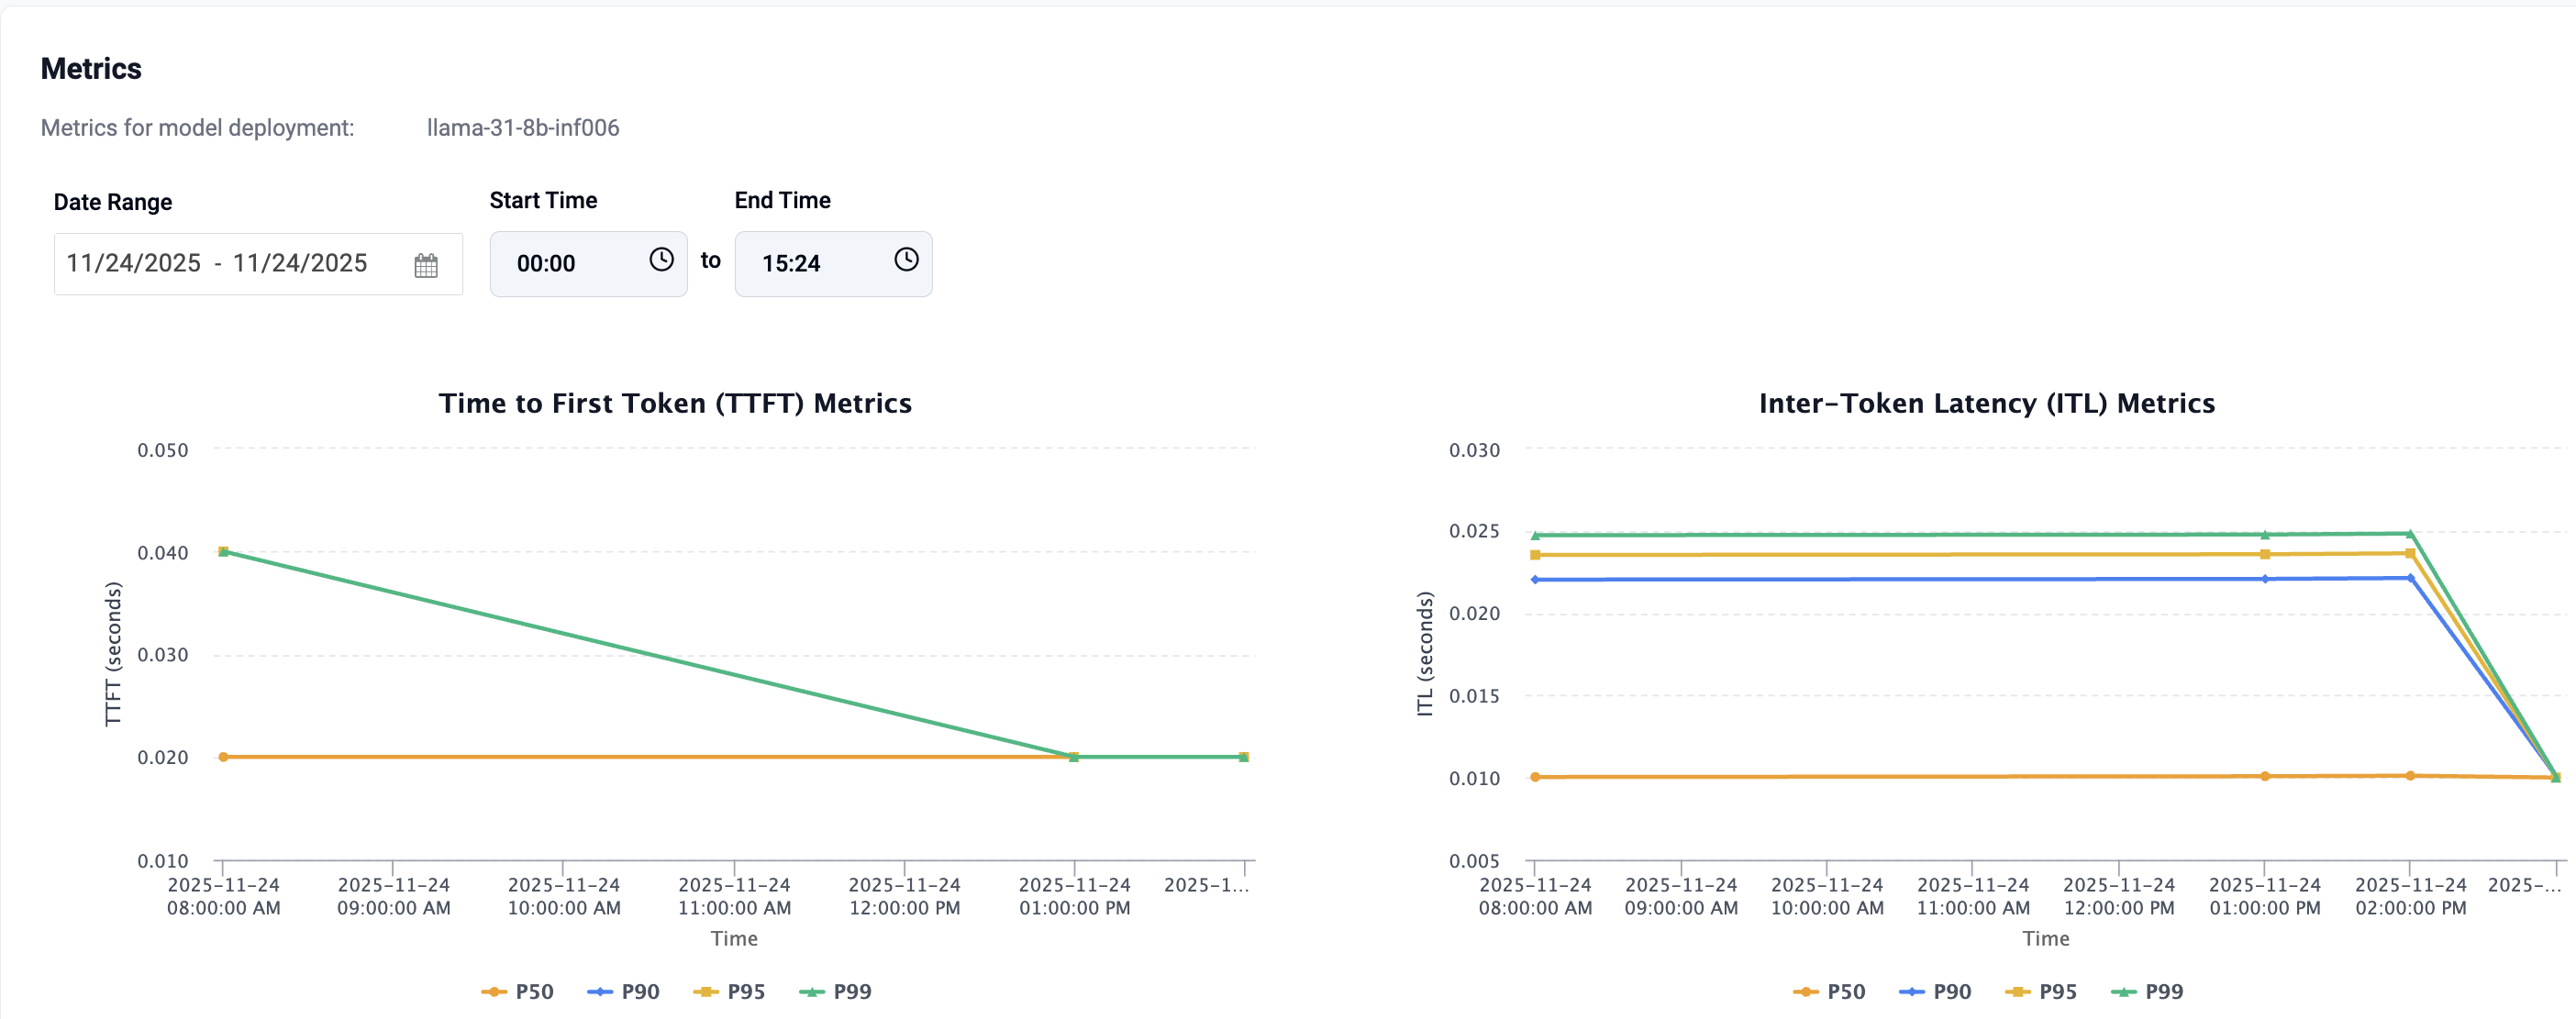The width and height of the screenshot is (2576, 1019).
Task: Toggle P50 series in TTFT legend
Action: click(518, 991)
